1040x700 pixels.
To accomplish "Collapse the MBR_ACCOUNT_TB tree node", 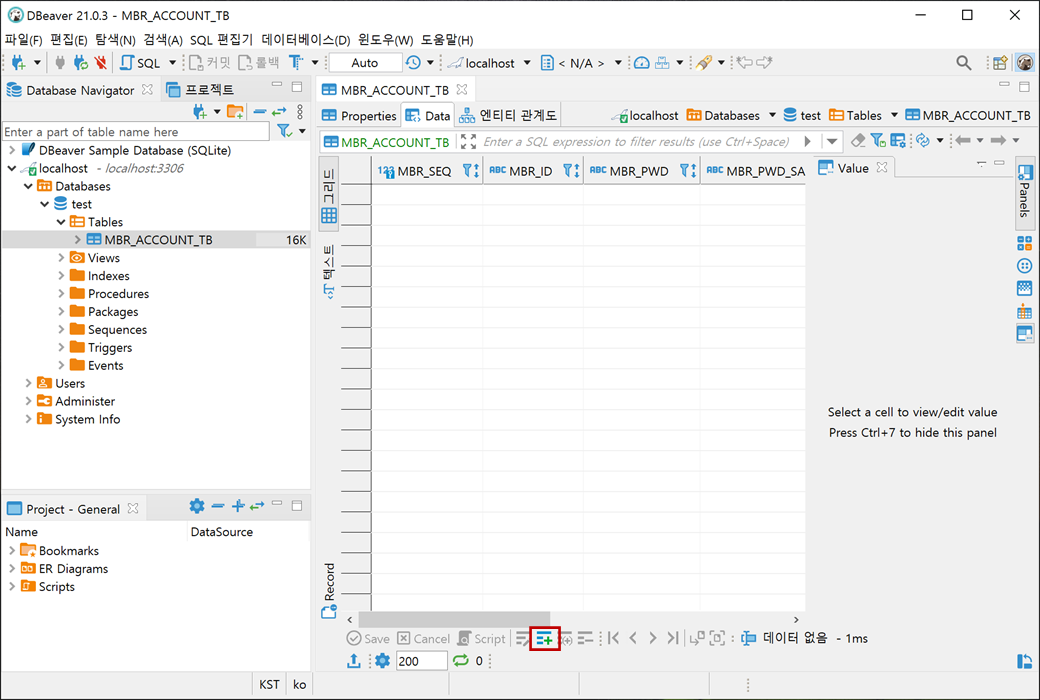I will pos(78,239).
